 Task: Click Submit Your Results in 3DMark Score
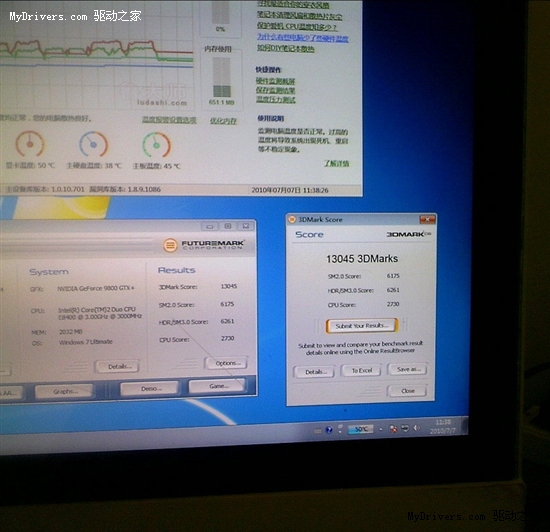point(362,326)
